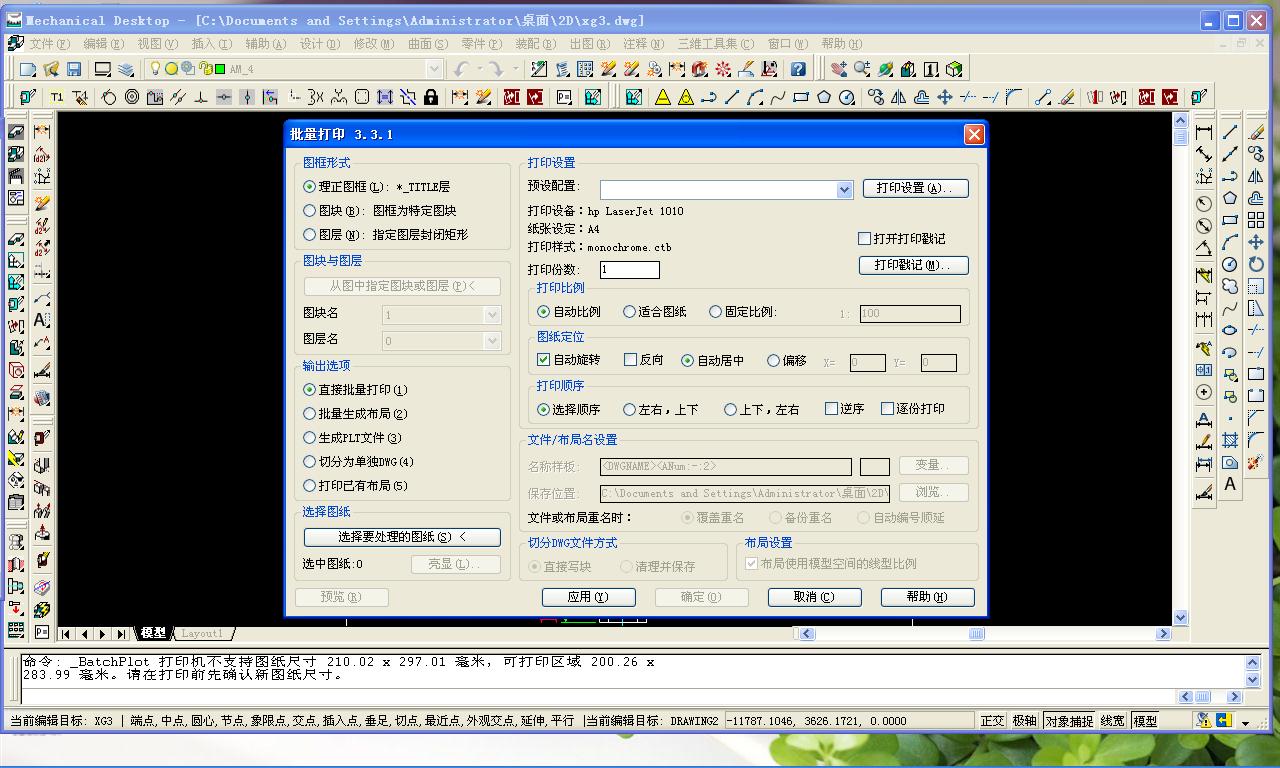This screenshot has width=1280, height=768.
Task: Select the Polygon tool in the top toolbar
Action: point(824,97)
